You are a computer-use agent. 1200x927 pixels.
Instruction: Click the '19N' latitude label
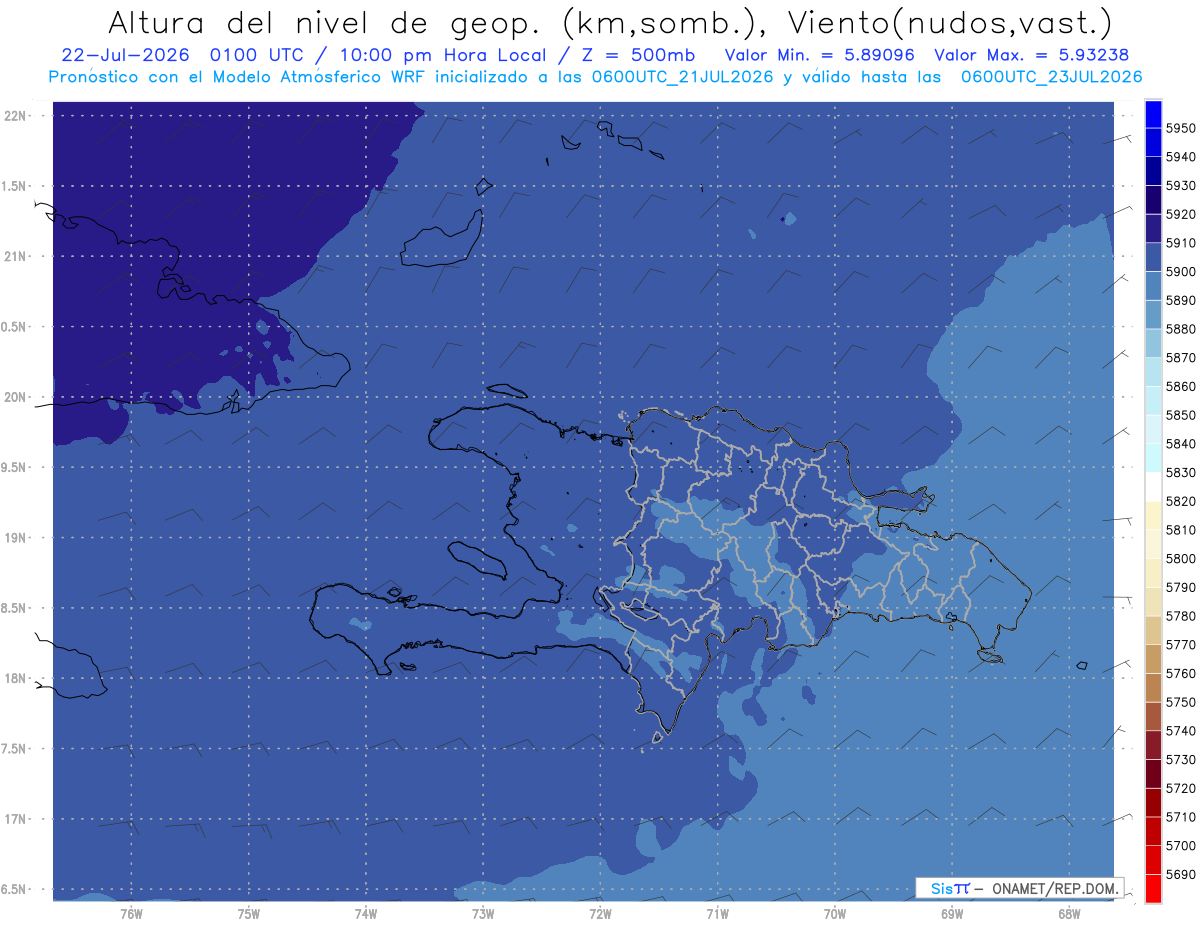click(x=16, y=537)
